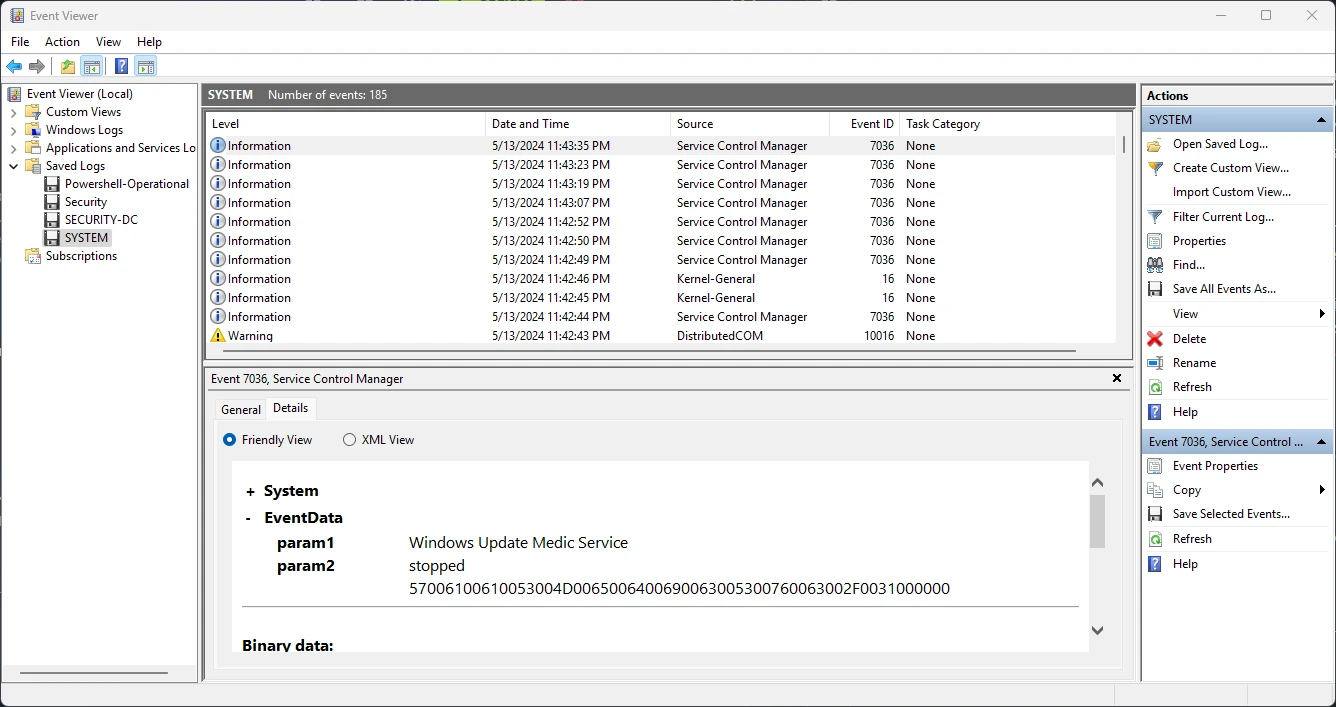Open the View menu in menu bar
Image resolution: width=1336 pixels, height=707 pixels.
pyautogui.click(x=108, y=42)
